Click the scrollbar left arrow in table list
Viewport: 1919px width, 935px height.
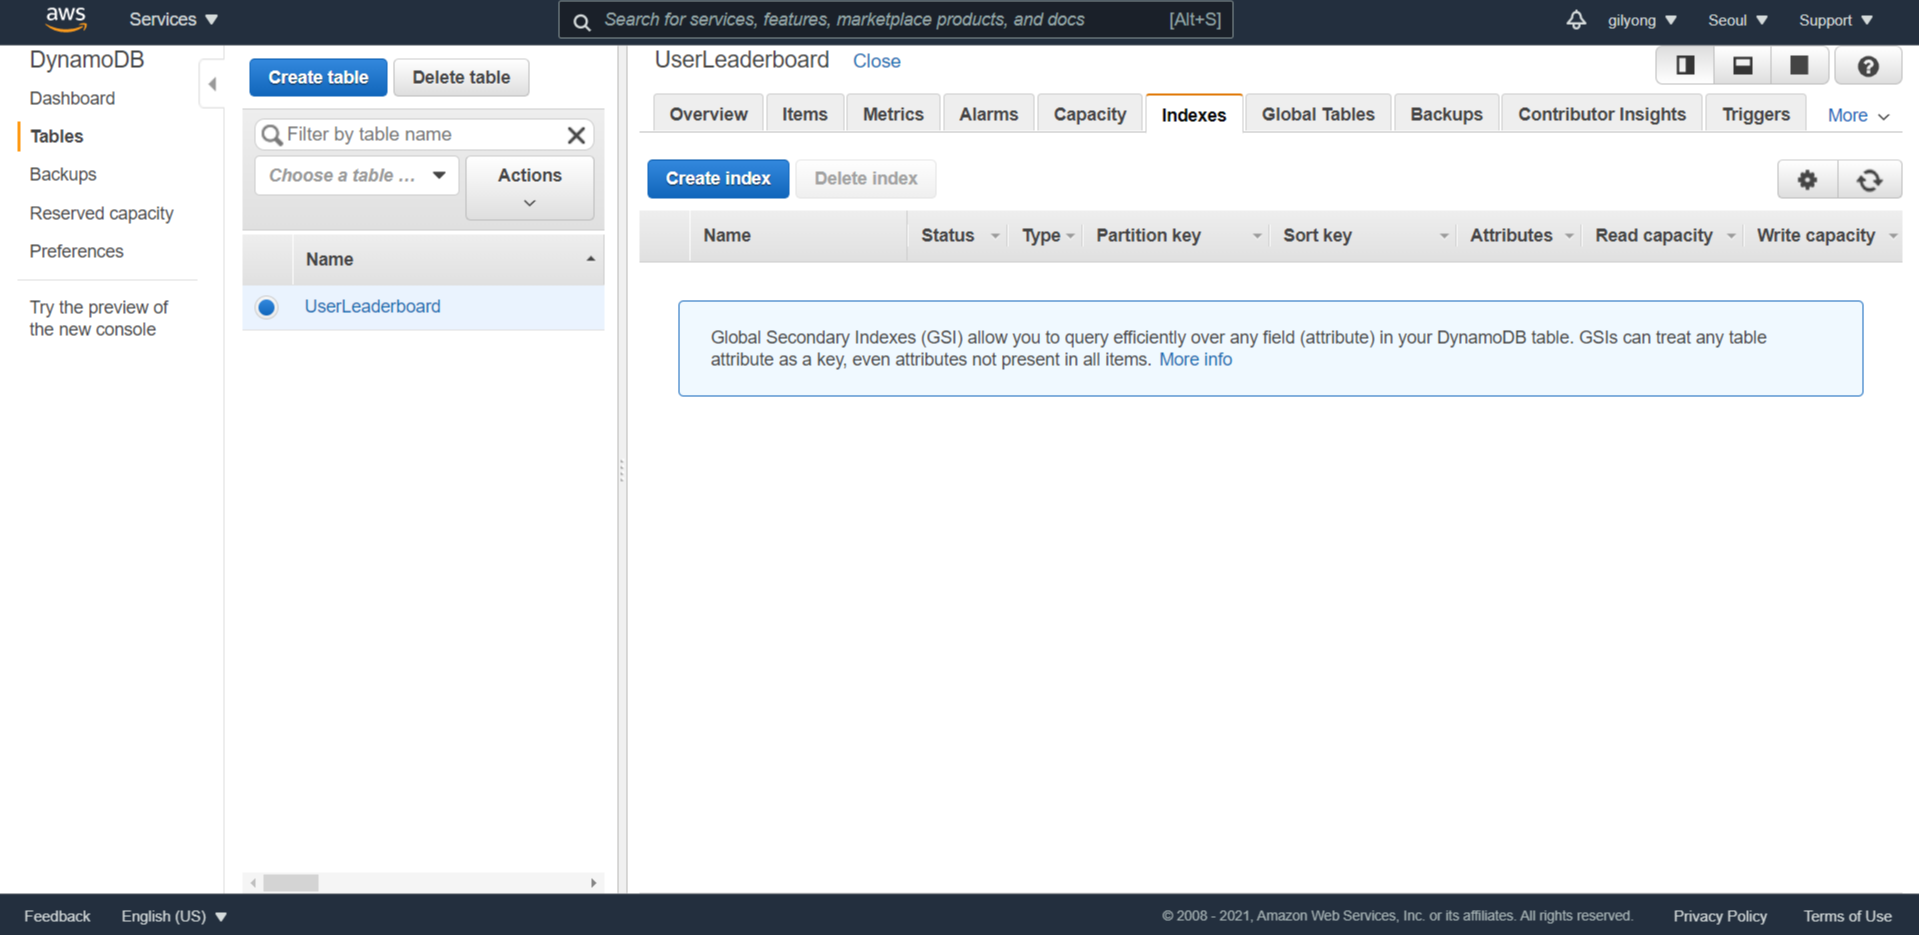(x=253, y=883)
